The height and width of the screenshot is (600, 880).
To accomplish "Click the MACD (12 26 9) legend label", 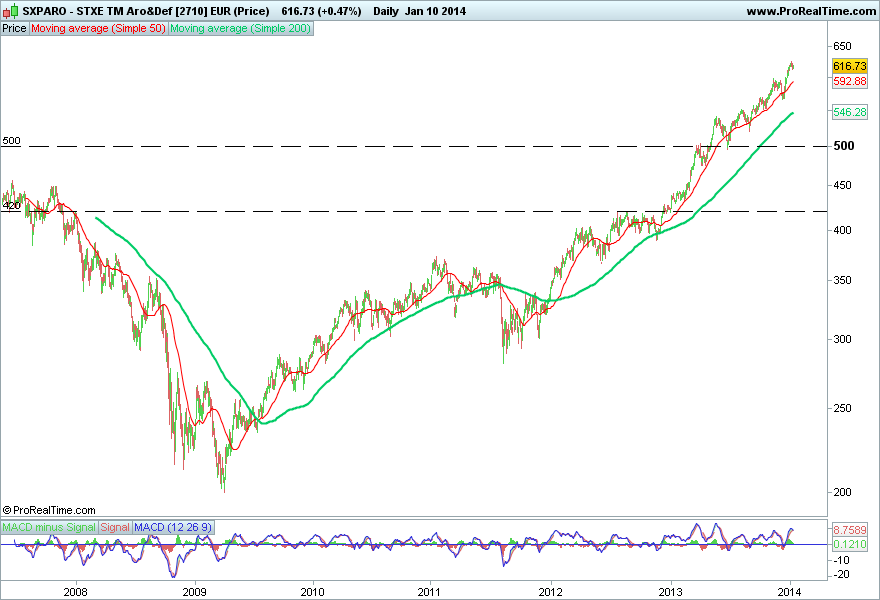I will coord(173,528).
